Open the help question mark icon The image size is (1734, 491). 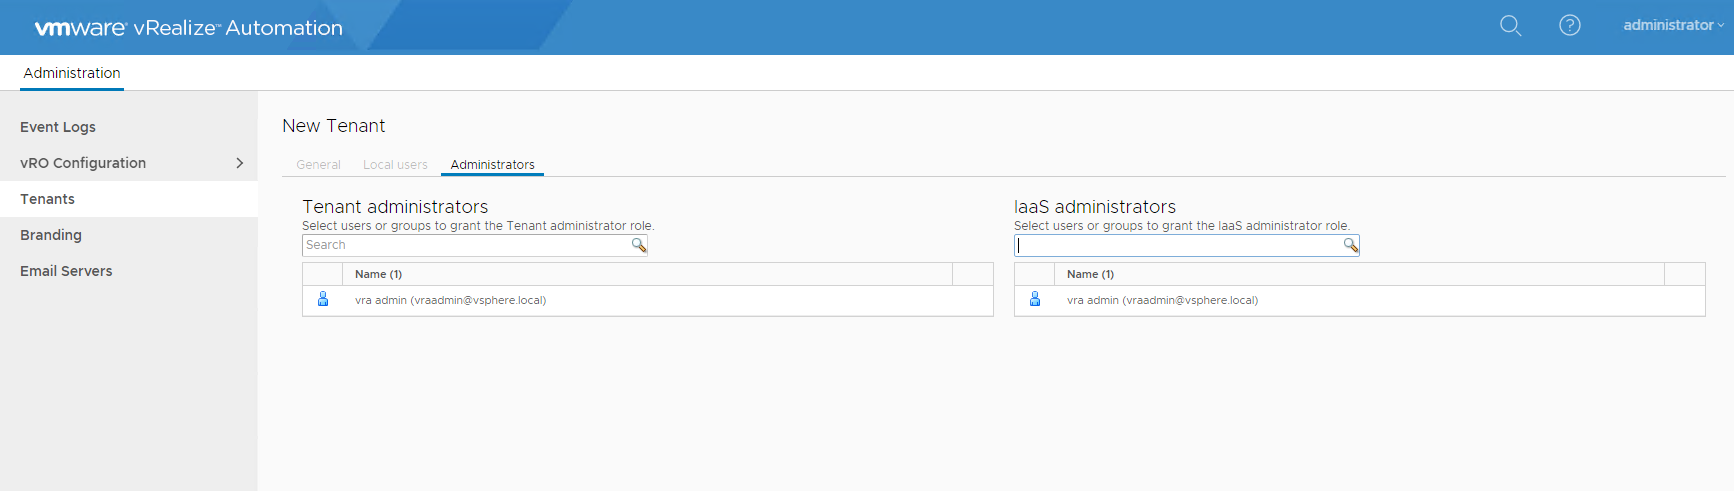(1570, 26)
